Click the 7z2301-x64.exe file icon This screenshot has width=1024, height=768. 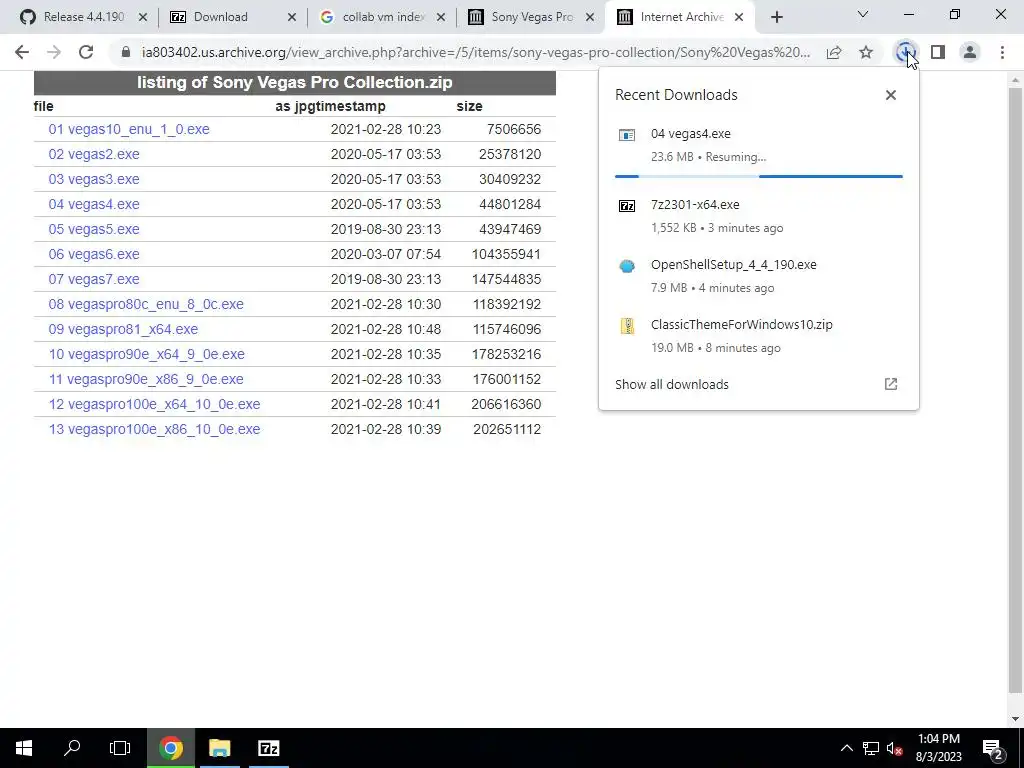click(x=627, y=206)
